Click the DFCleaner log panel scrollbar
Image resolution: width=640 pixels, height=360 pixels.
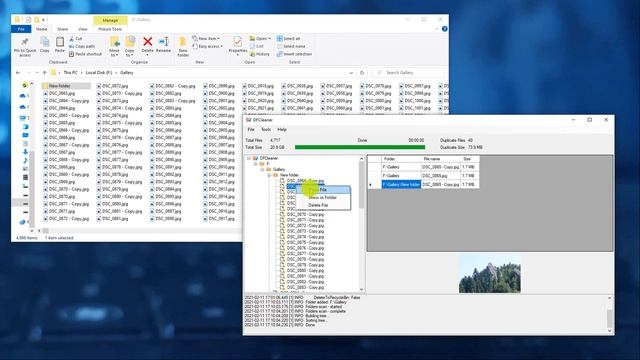(x=610, y=314)
